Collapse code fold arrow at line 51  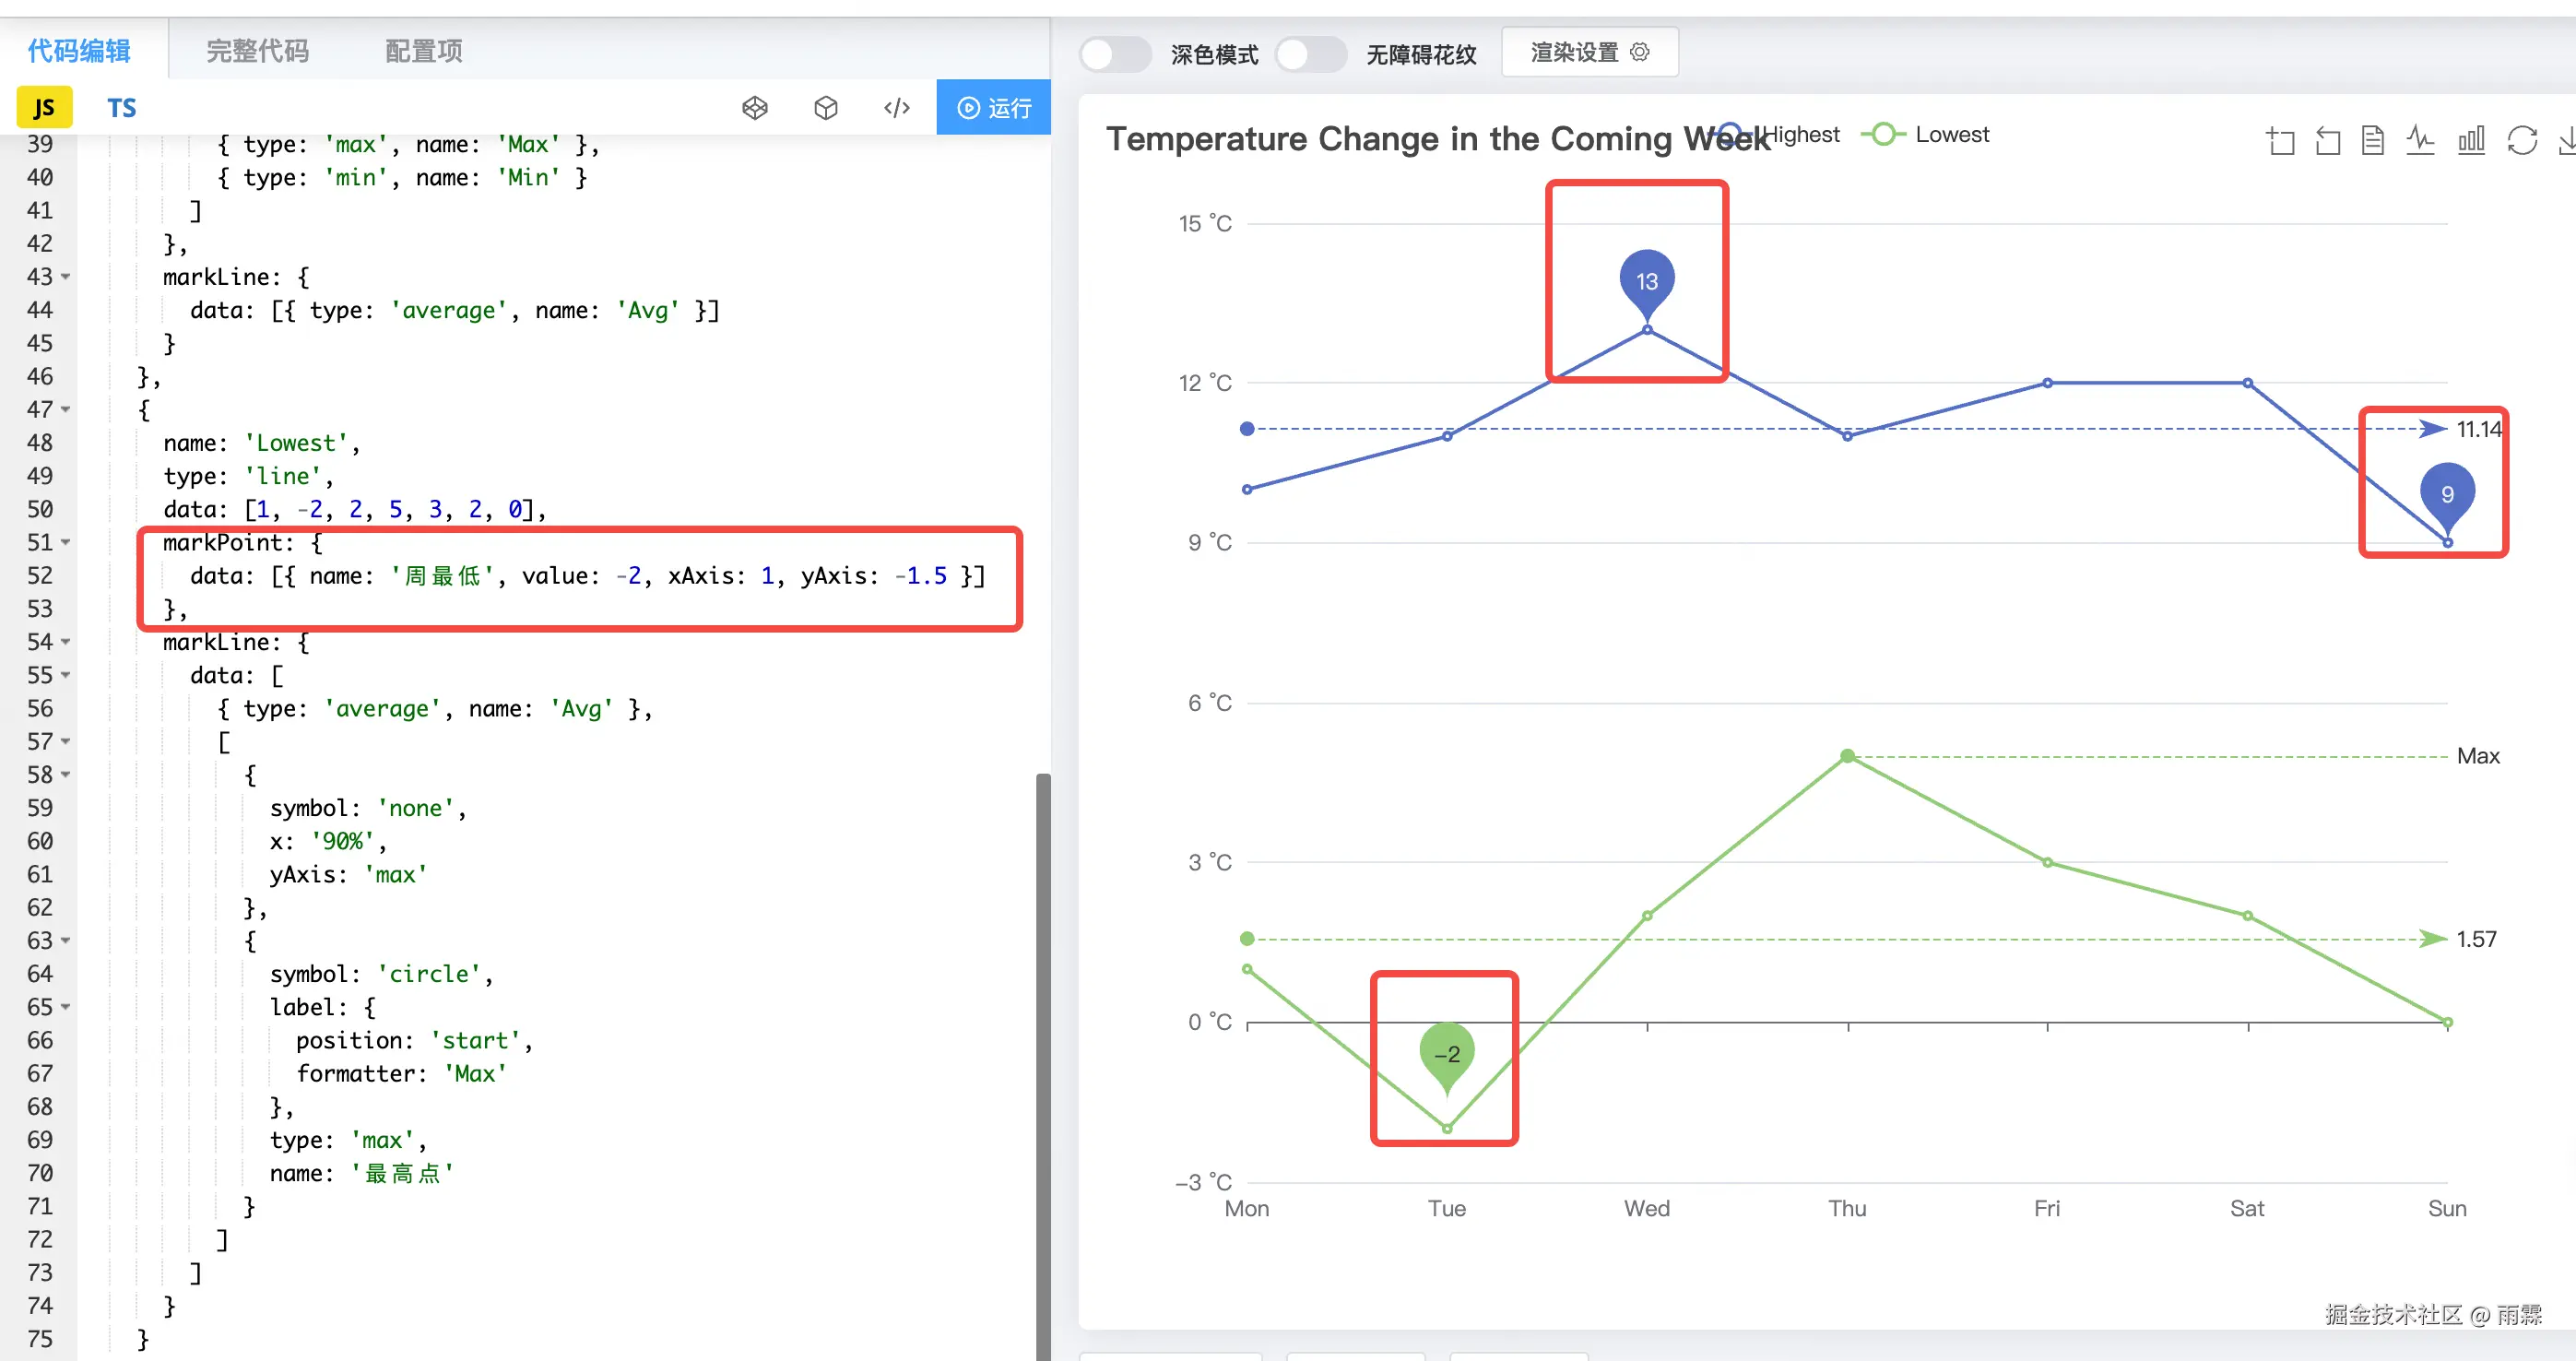(x=66, y=543)
